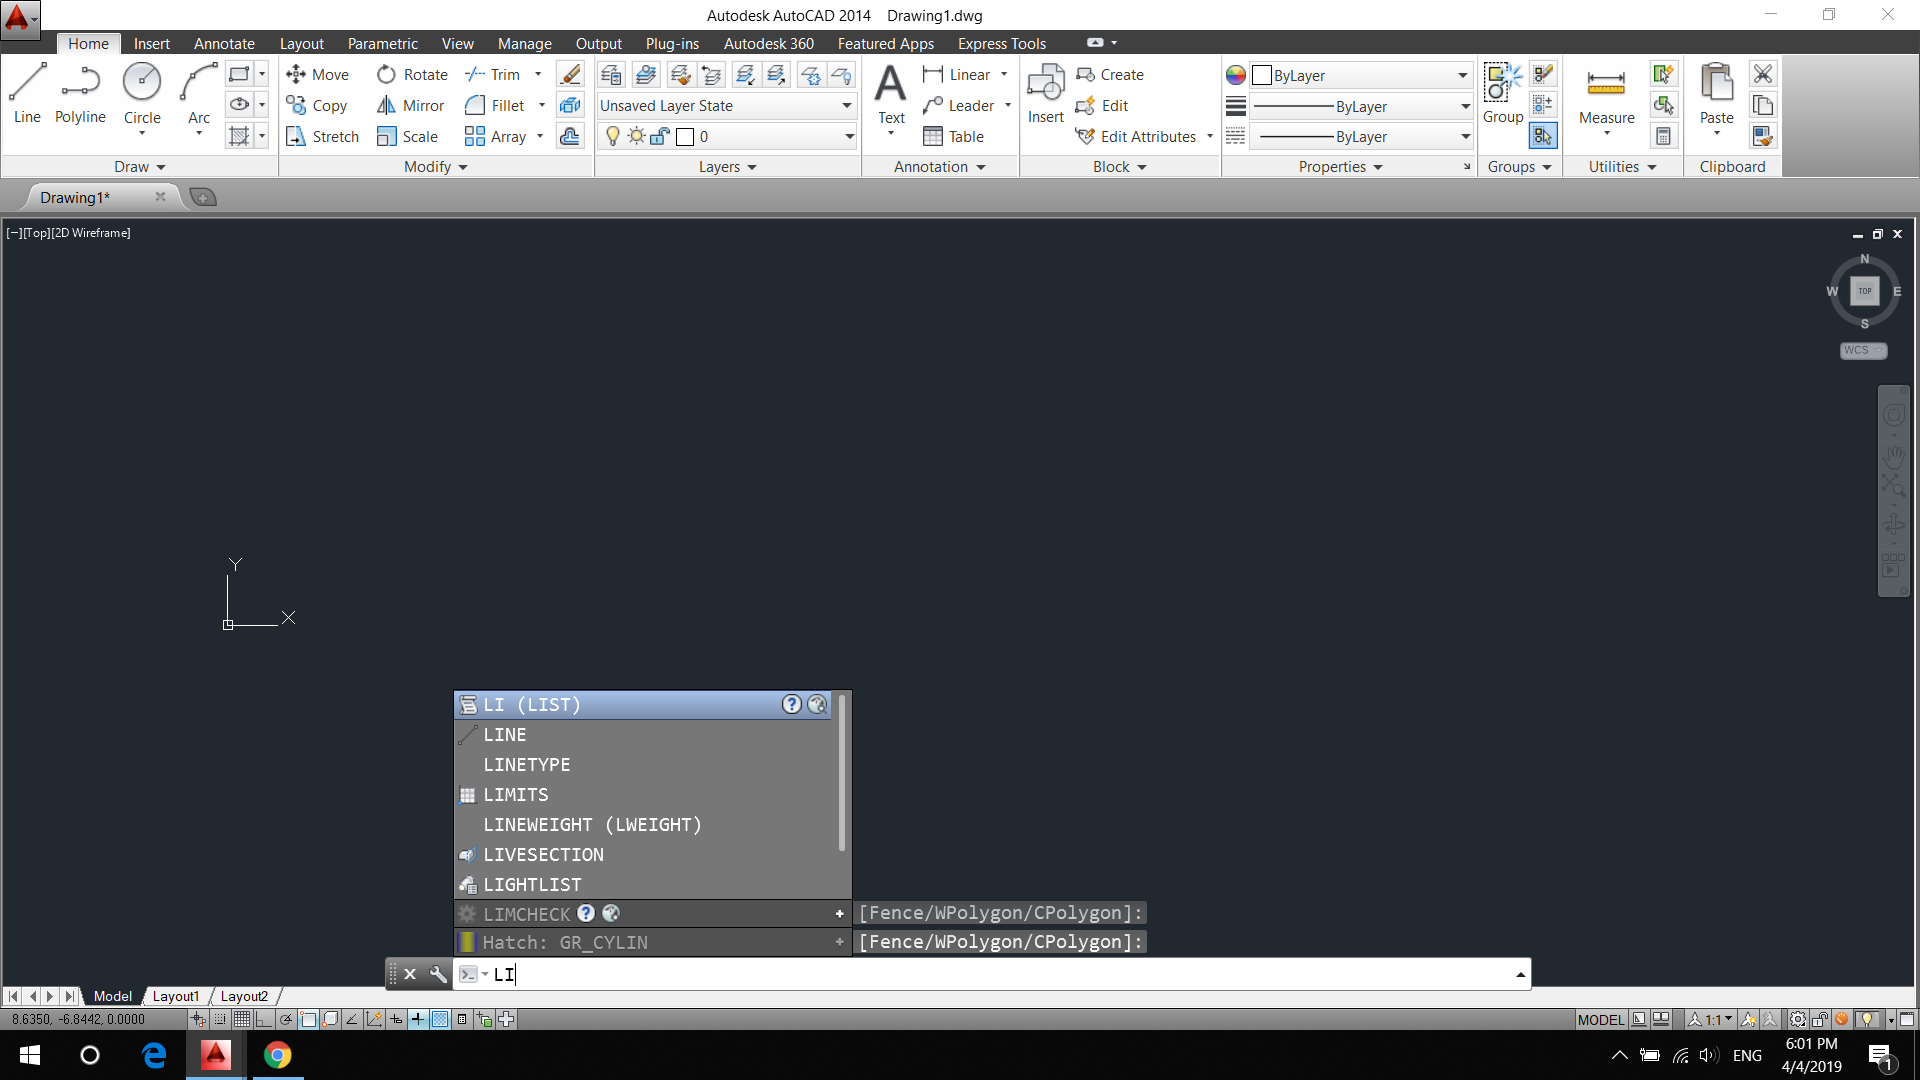Switch to the Annotate ribbon tab
This screenshot has width=1920, height=1080.
point(224,44)
